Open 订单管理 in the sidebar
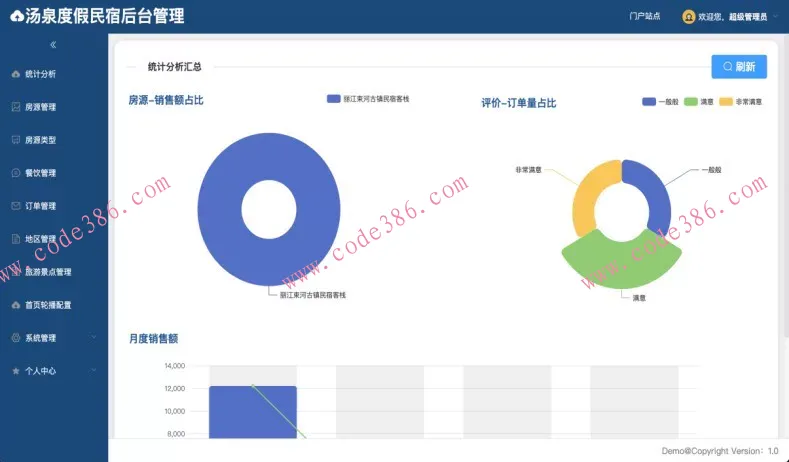 tap(54, 206)
